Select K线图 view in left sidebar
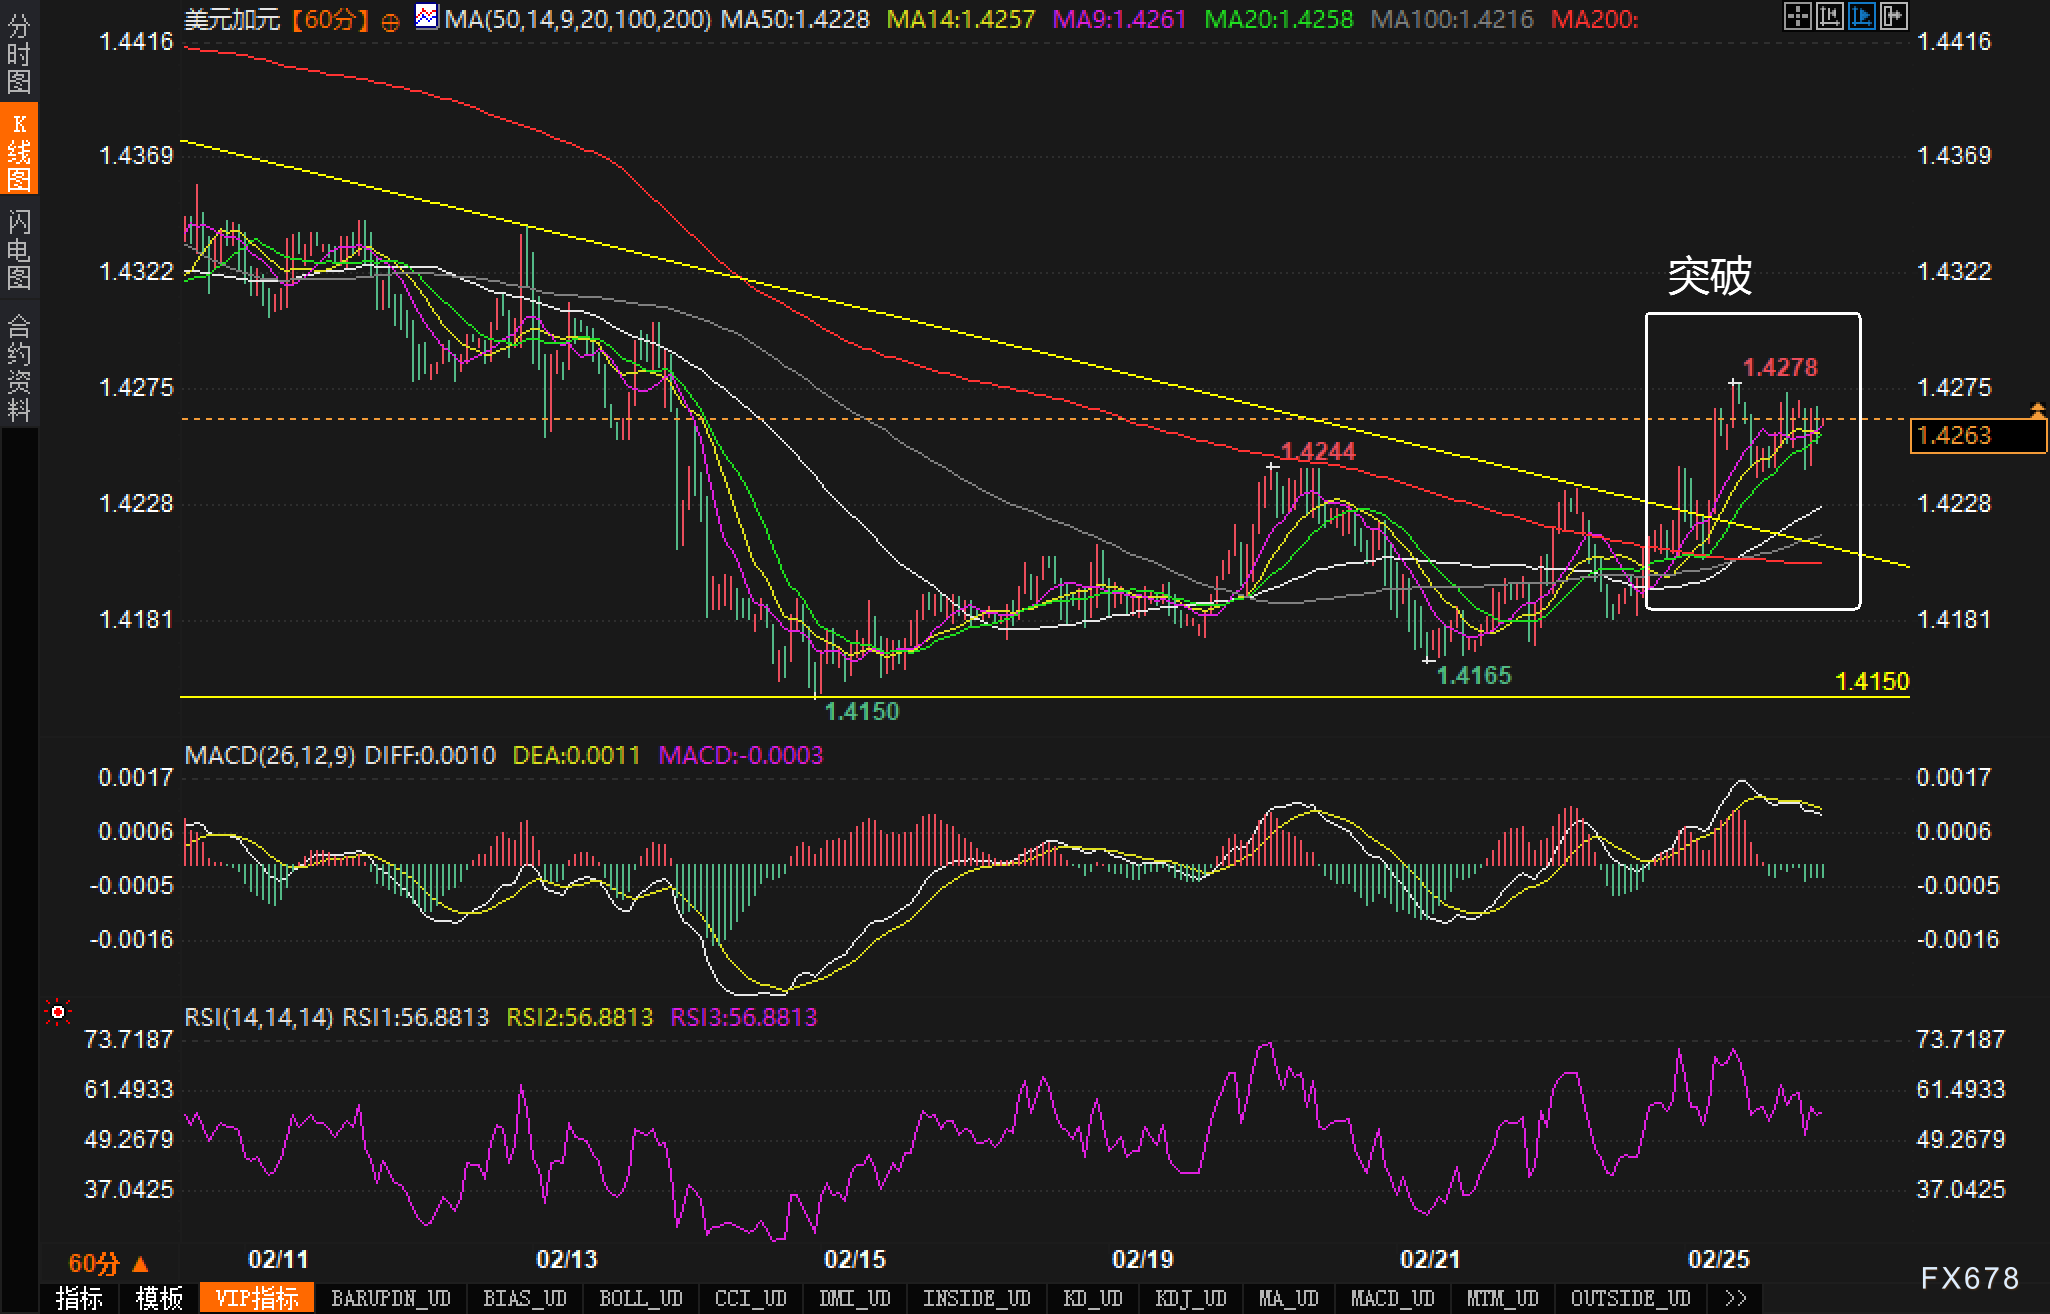2050x1314 pixels. [19, 151]
